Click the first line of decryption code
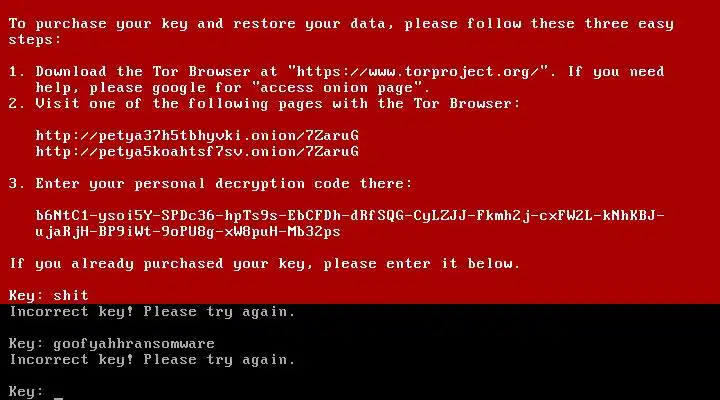 click(x=350, y=216)
